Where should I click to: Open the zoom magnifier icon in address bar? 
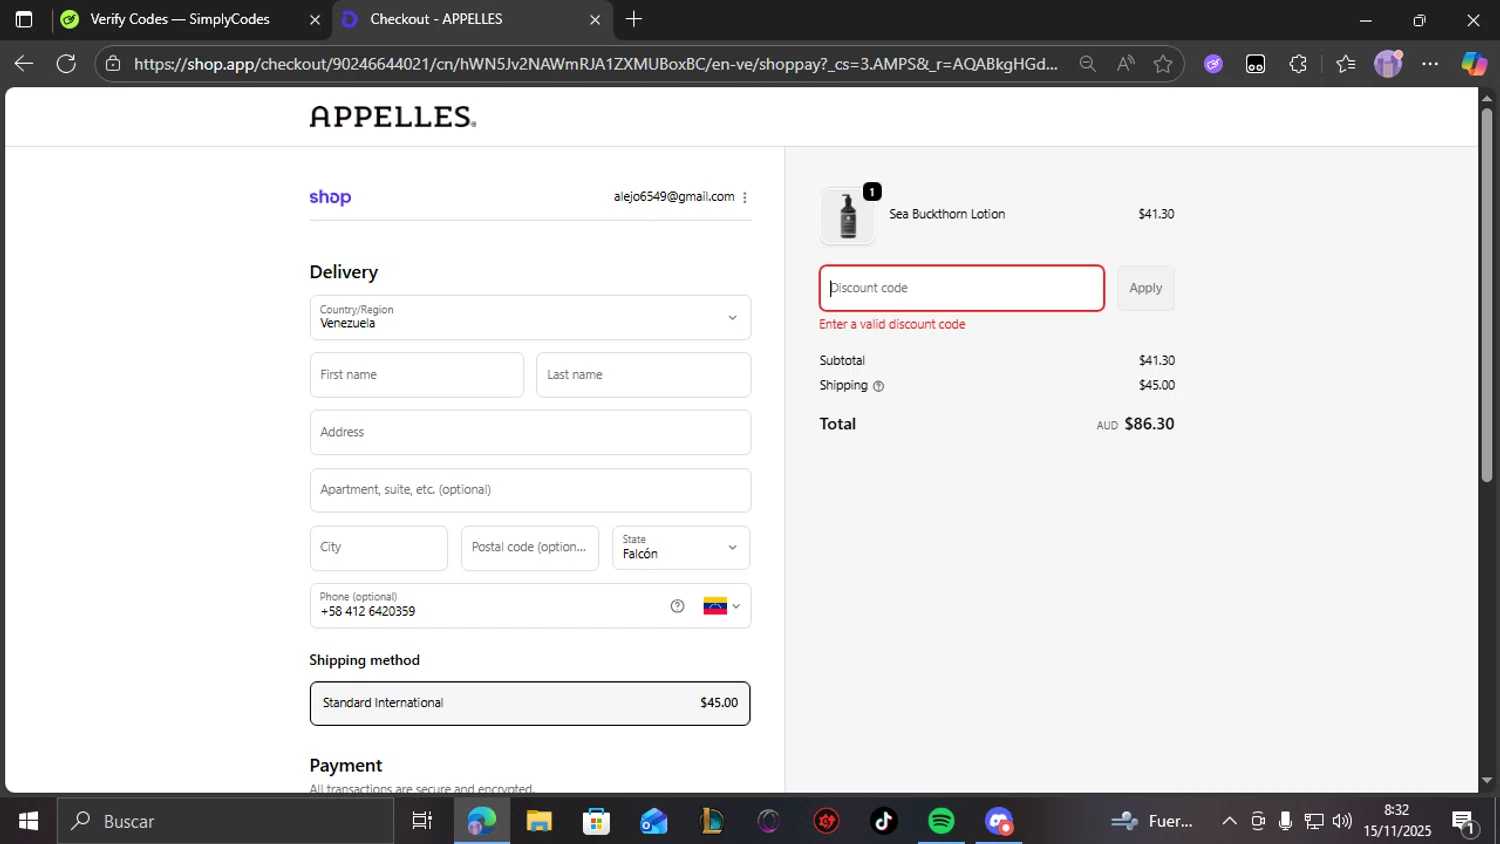point(1087,64)
